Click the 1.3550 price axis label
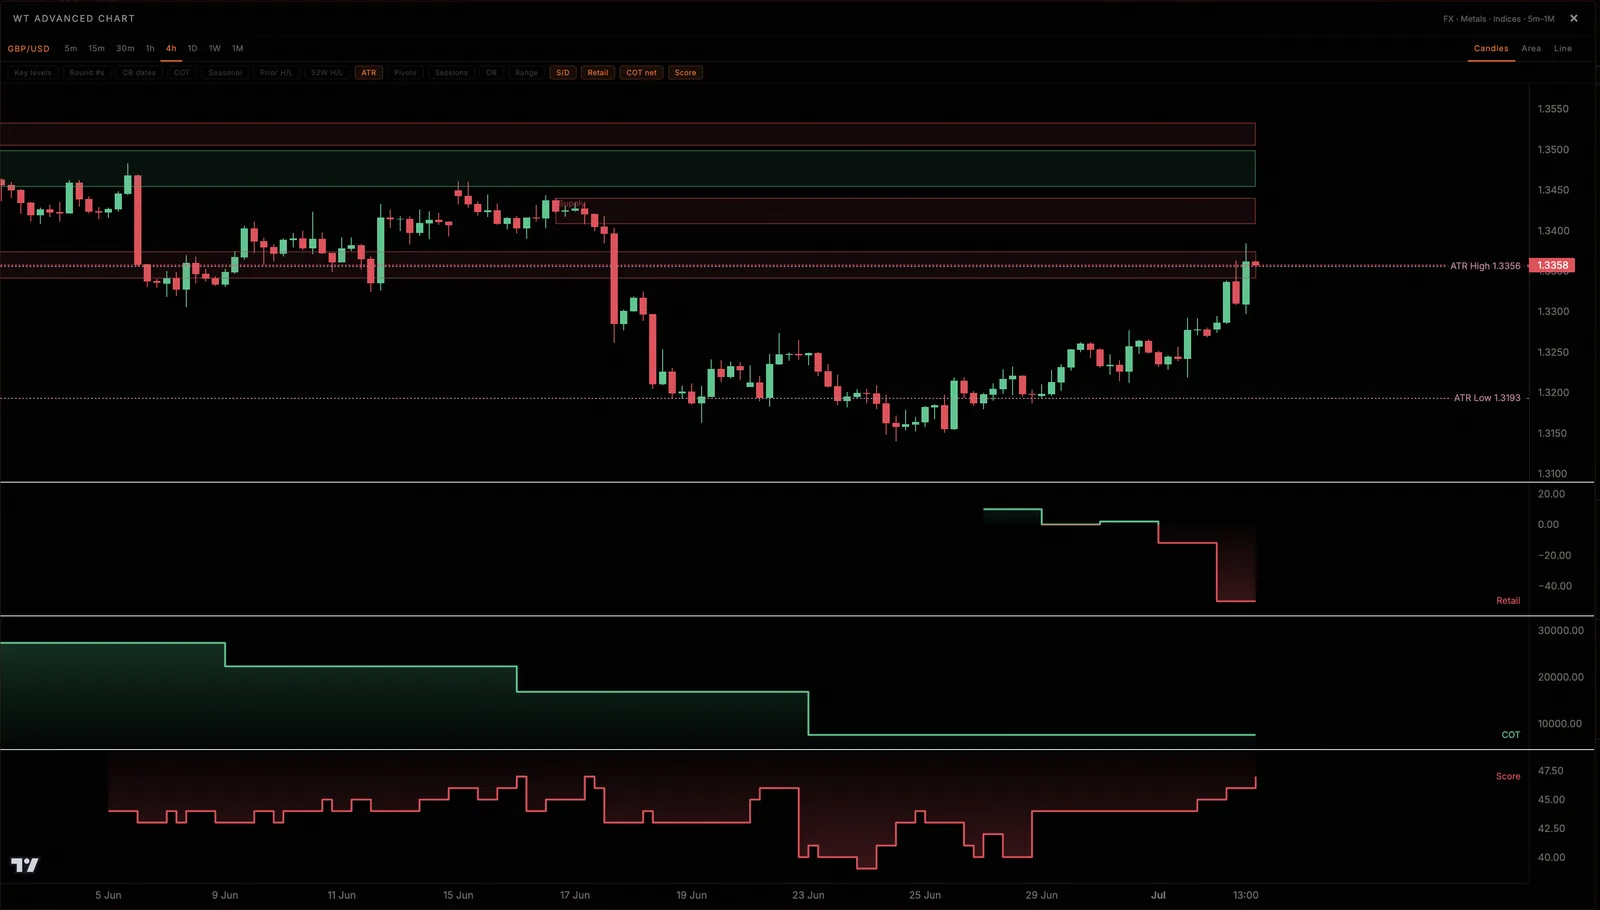The height and width of the screenshot is (910, 1600). click(x=1553, y=109)
